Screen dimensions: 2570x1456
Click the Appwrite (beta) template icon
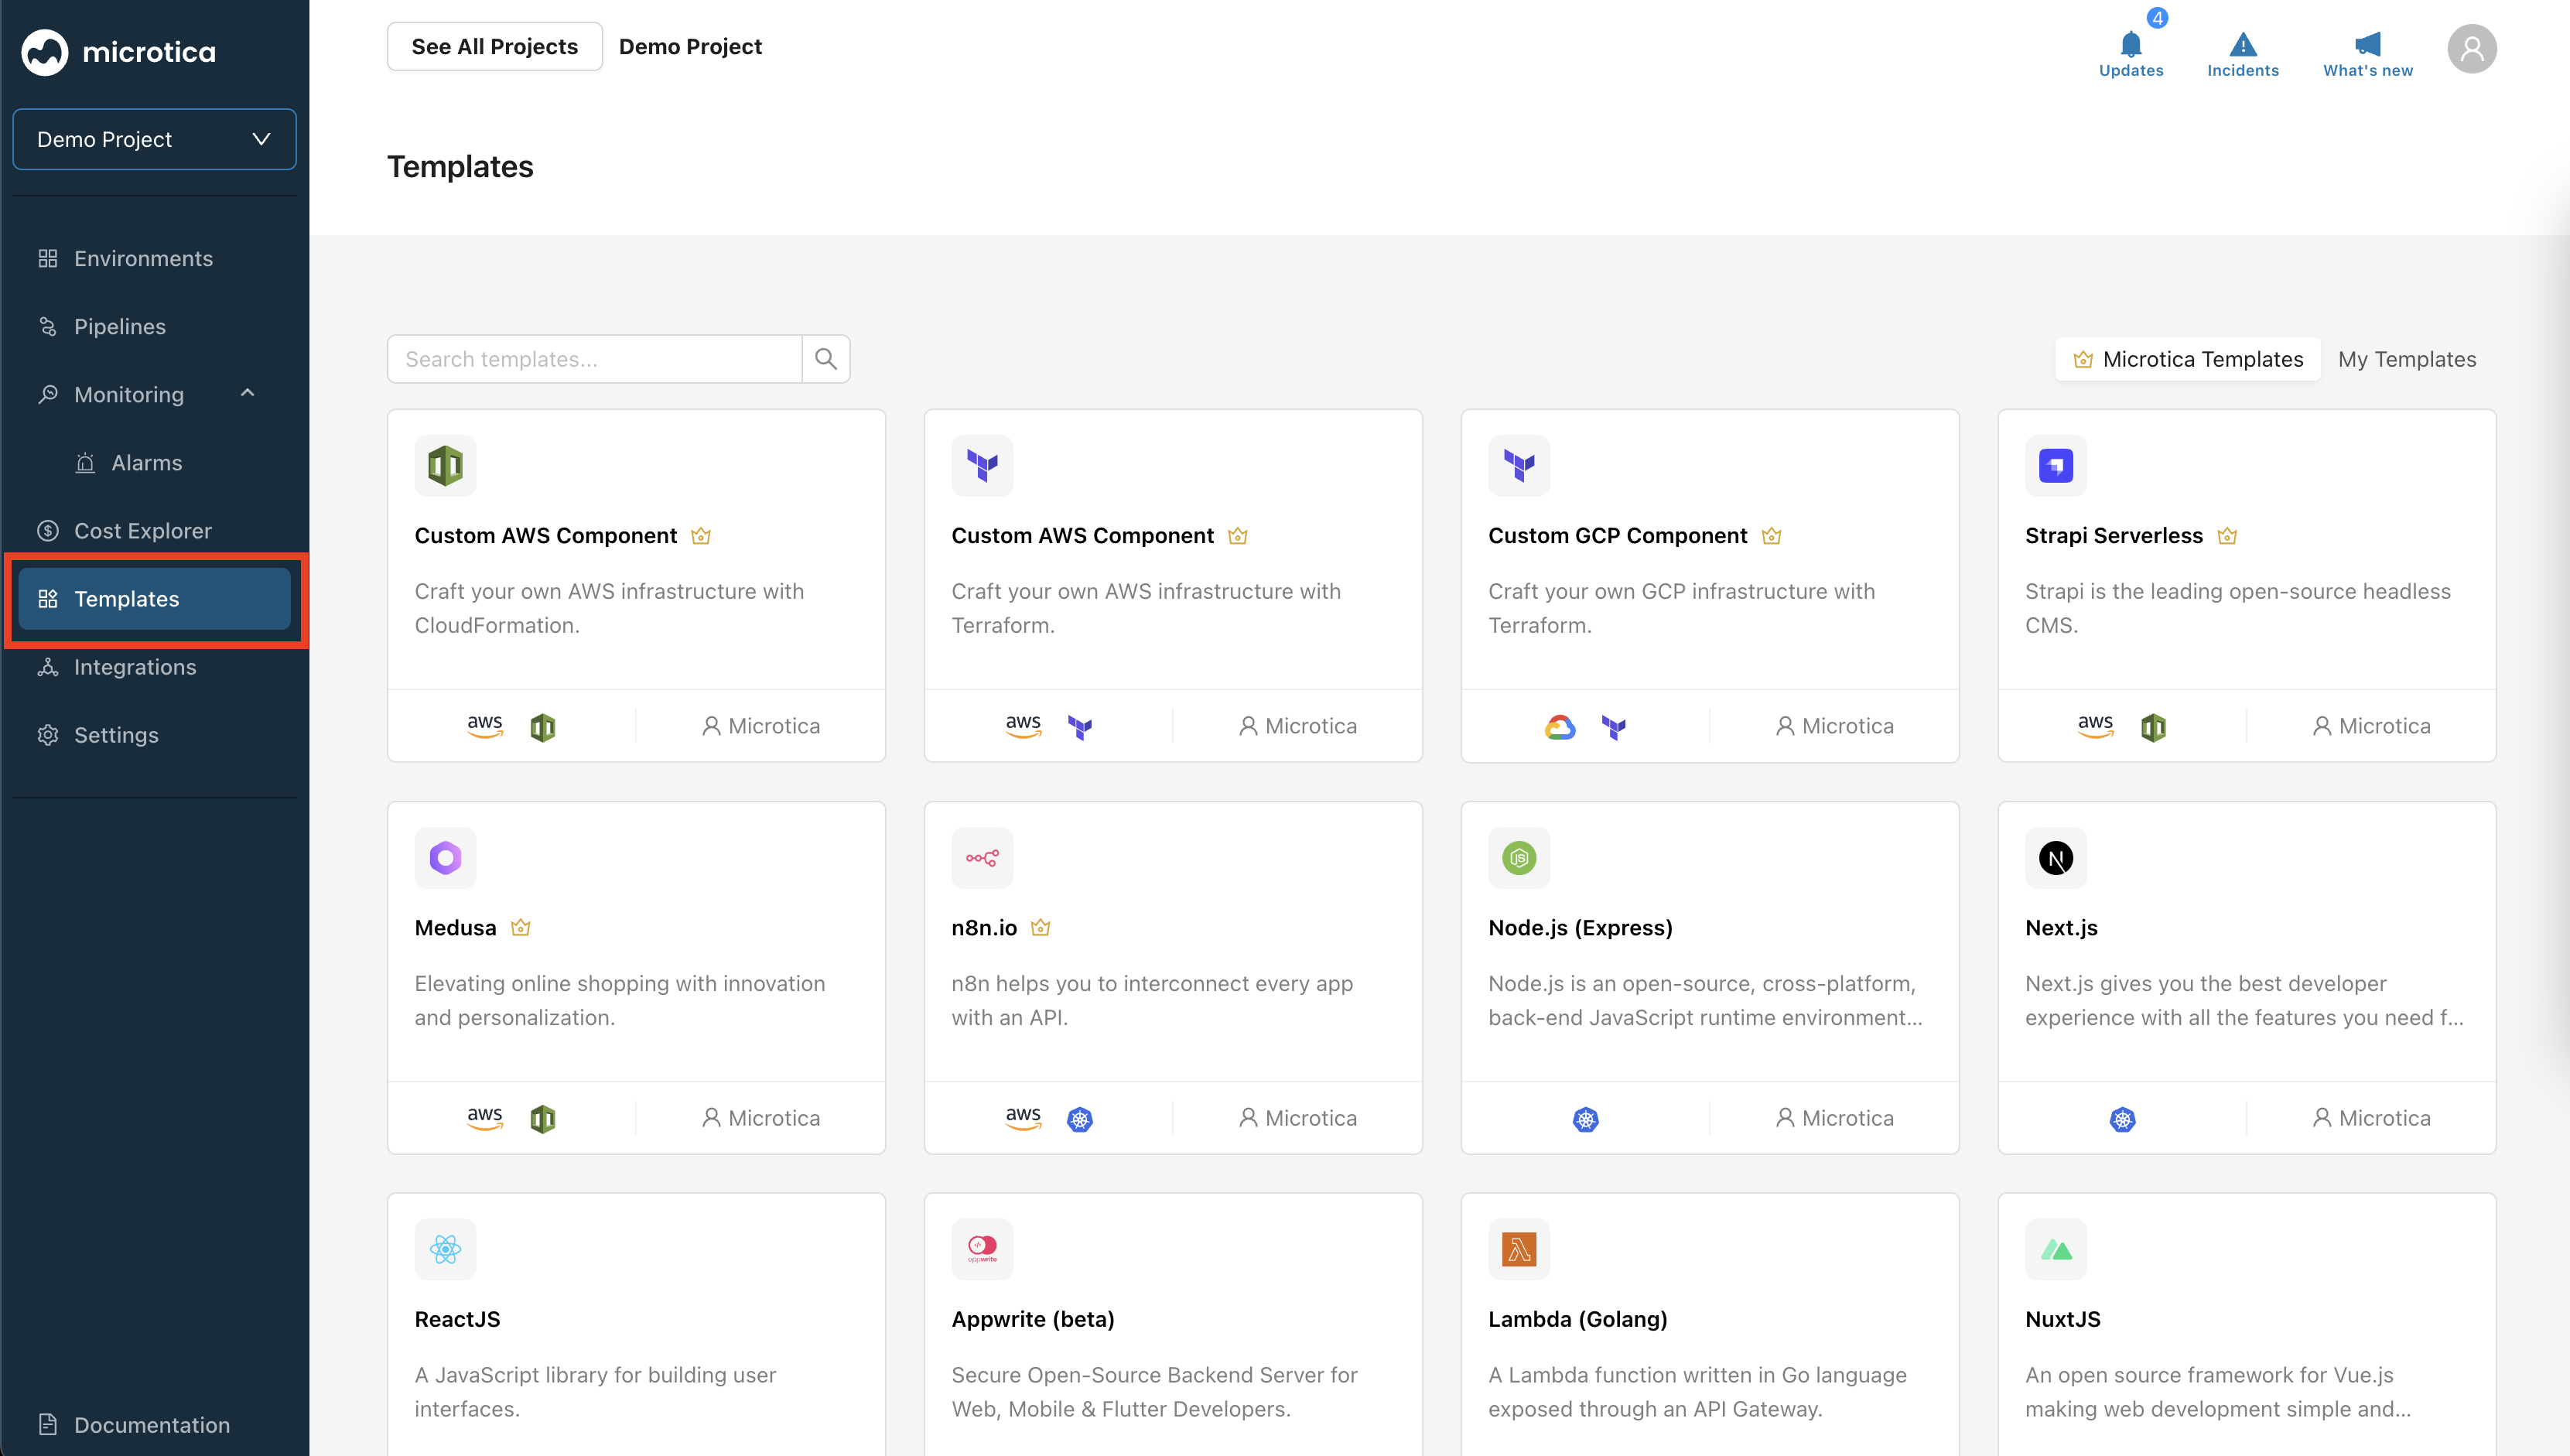[982, 1249]
